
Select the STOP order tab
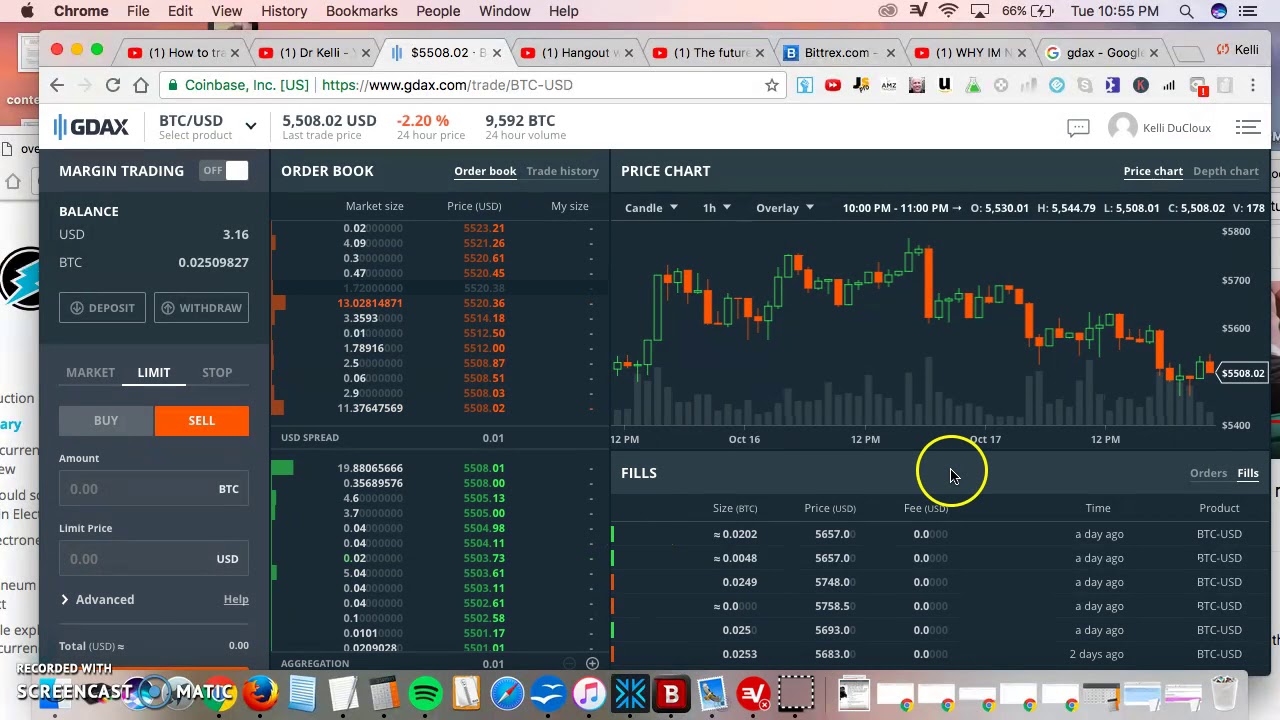pos(217,372)
